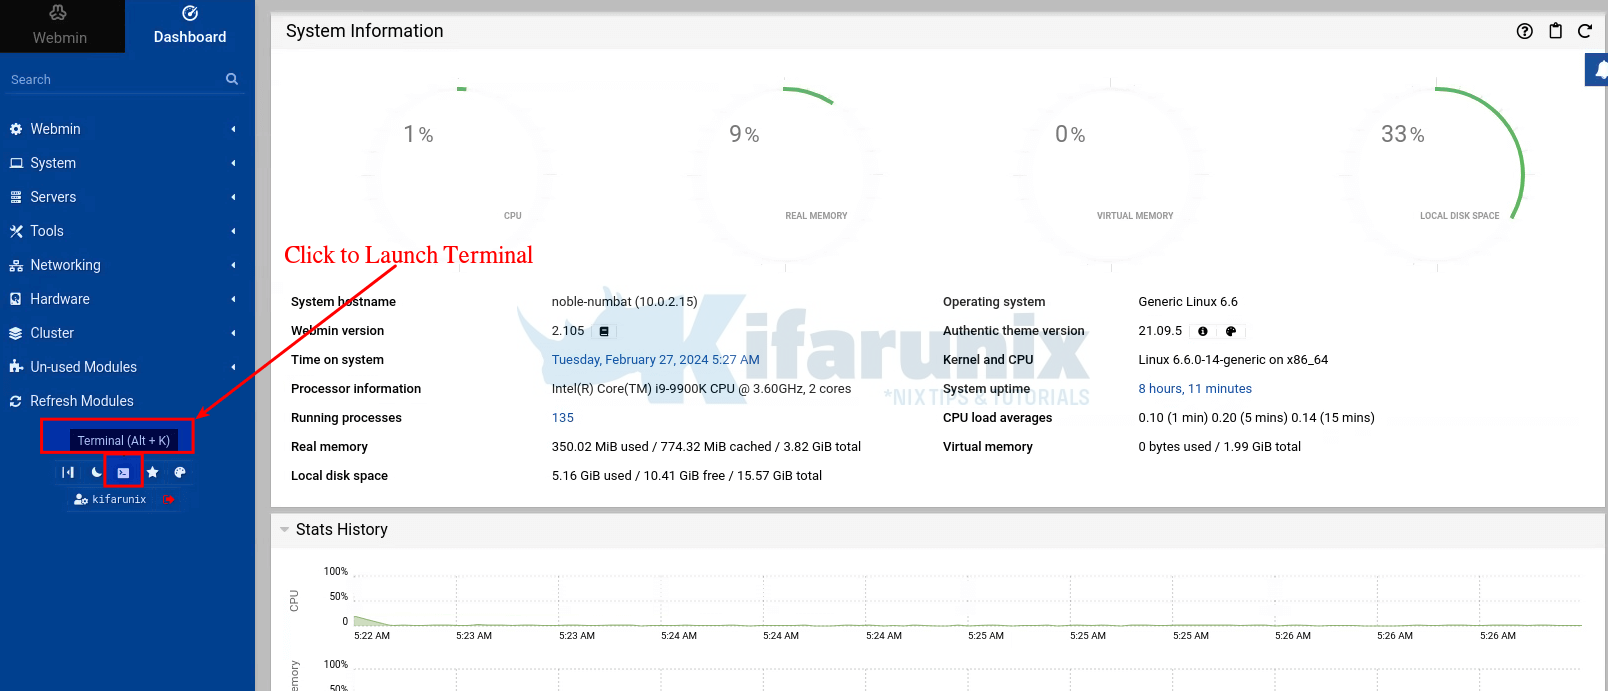Image resolution: width=1608 pixels, height=691 pixels.
Task: Open theme configuration palette icon in sidebar
Action: pyautogui.click(x=180, y=472)
